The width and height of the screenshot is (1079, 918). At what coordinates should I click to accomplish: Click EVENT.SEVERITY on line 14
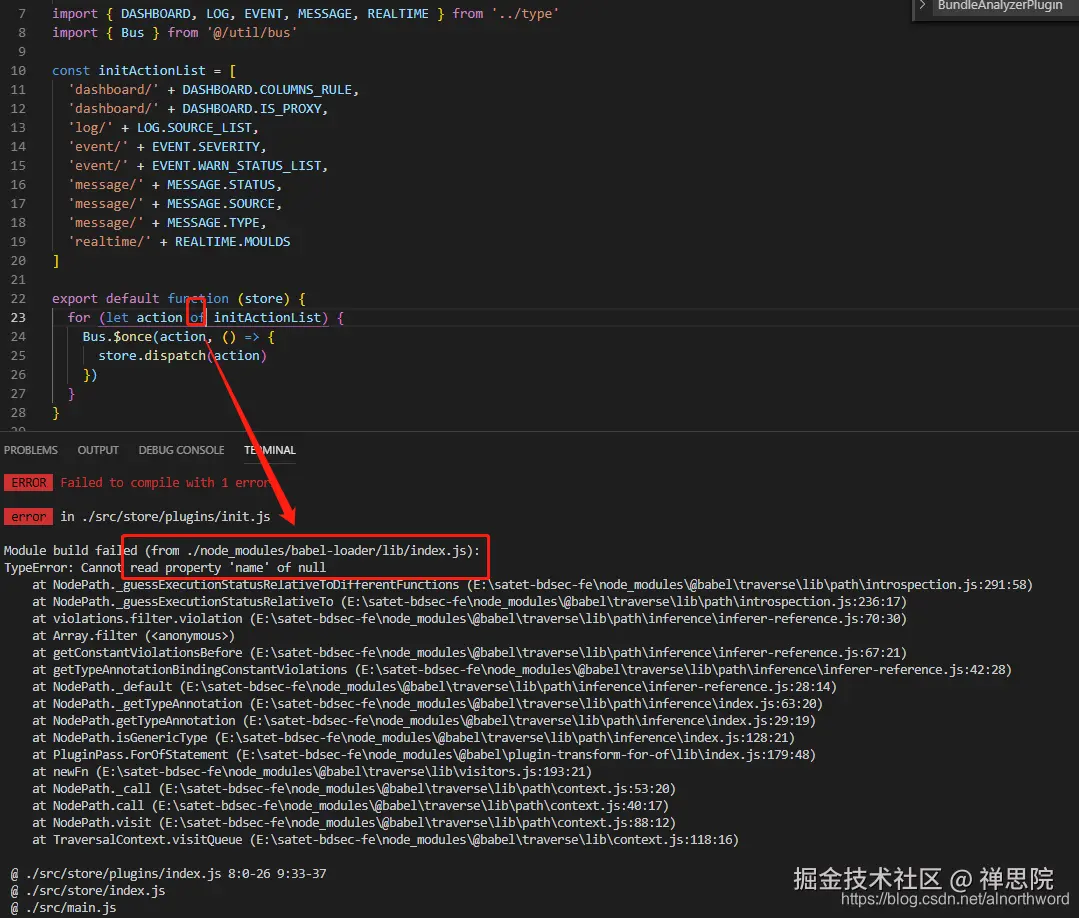pos(206,147)
